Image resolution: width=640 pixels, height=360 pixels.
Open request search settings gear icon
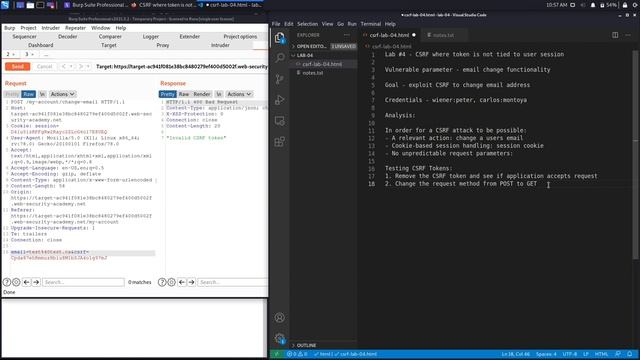pyautogui.click(x=16, y=282)
